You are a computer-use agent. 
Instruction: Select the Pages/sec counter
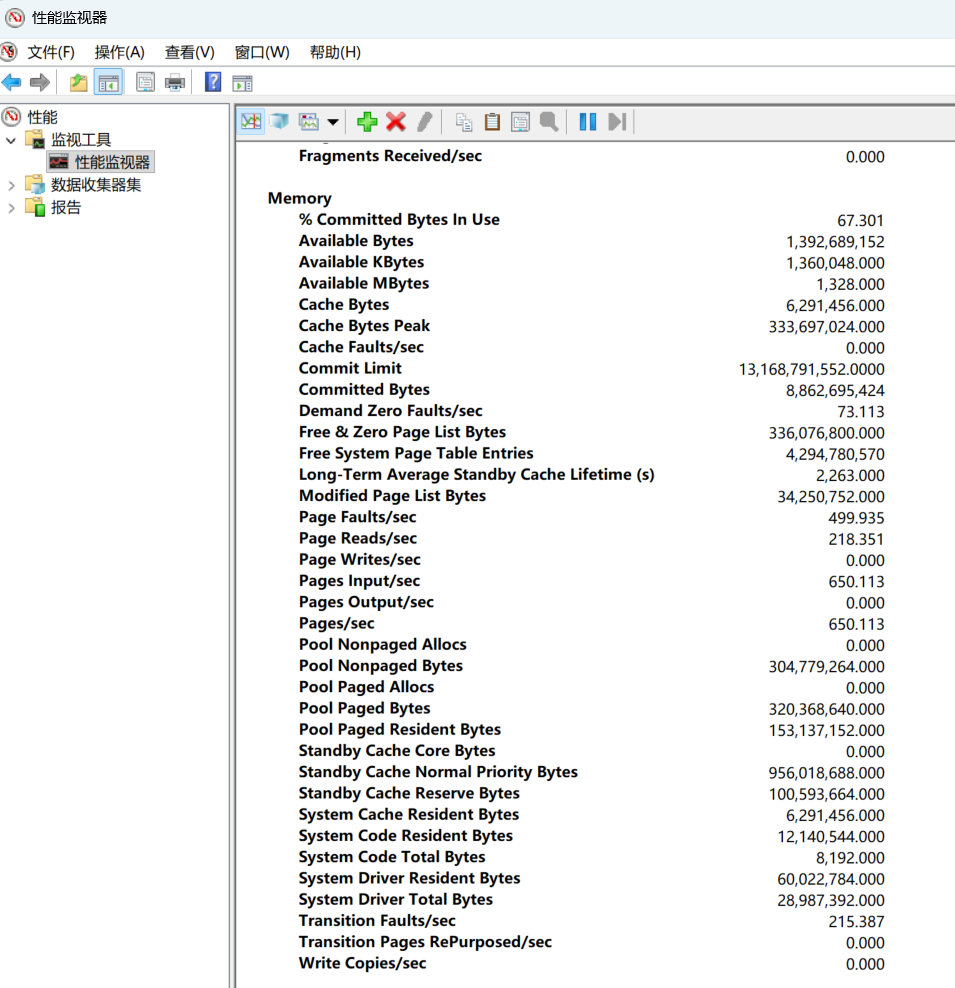[336, 623]
